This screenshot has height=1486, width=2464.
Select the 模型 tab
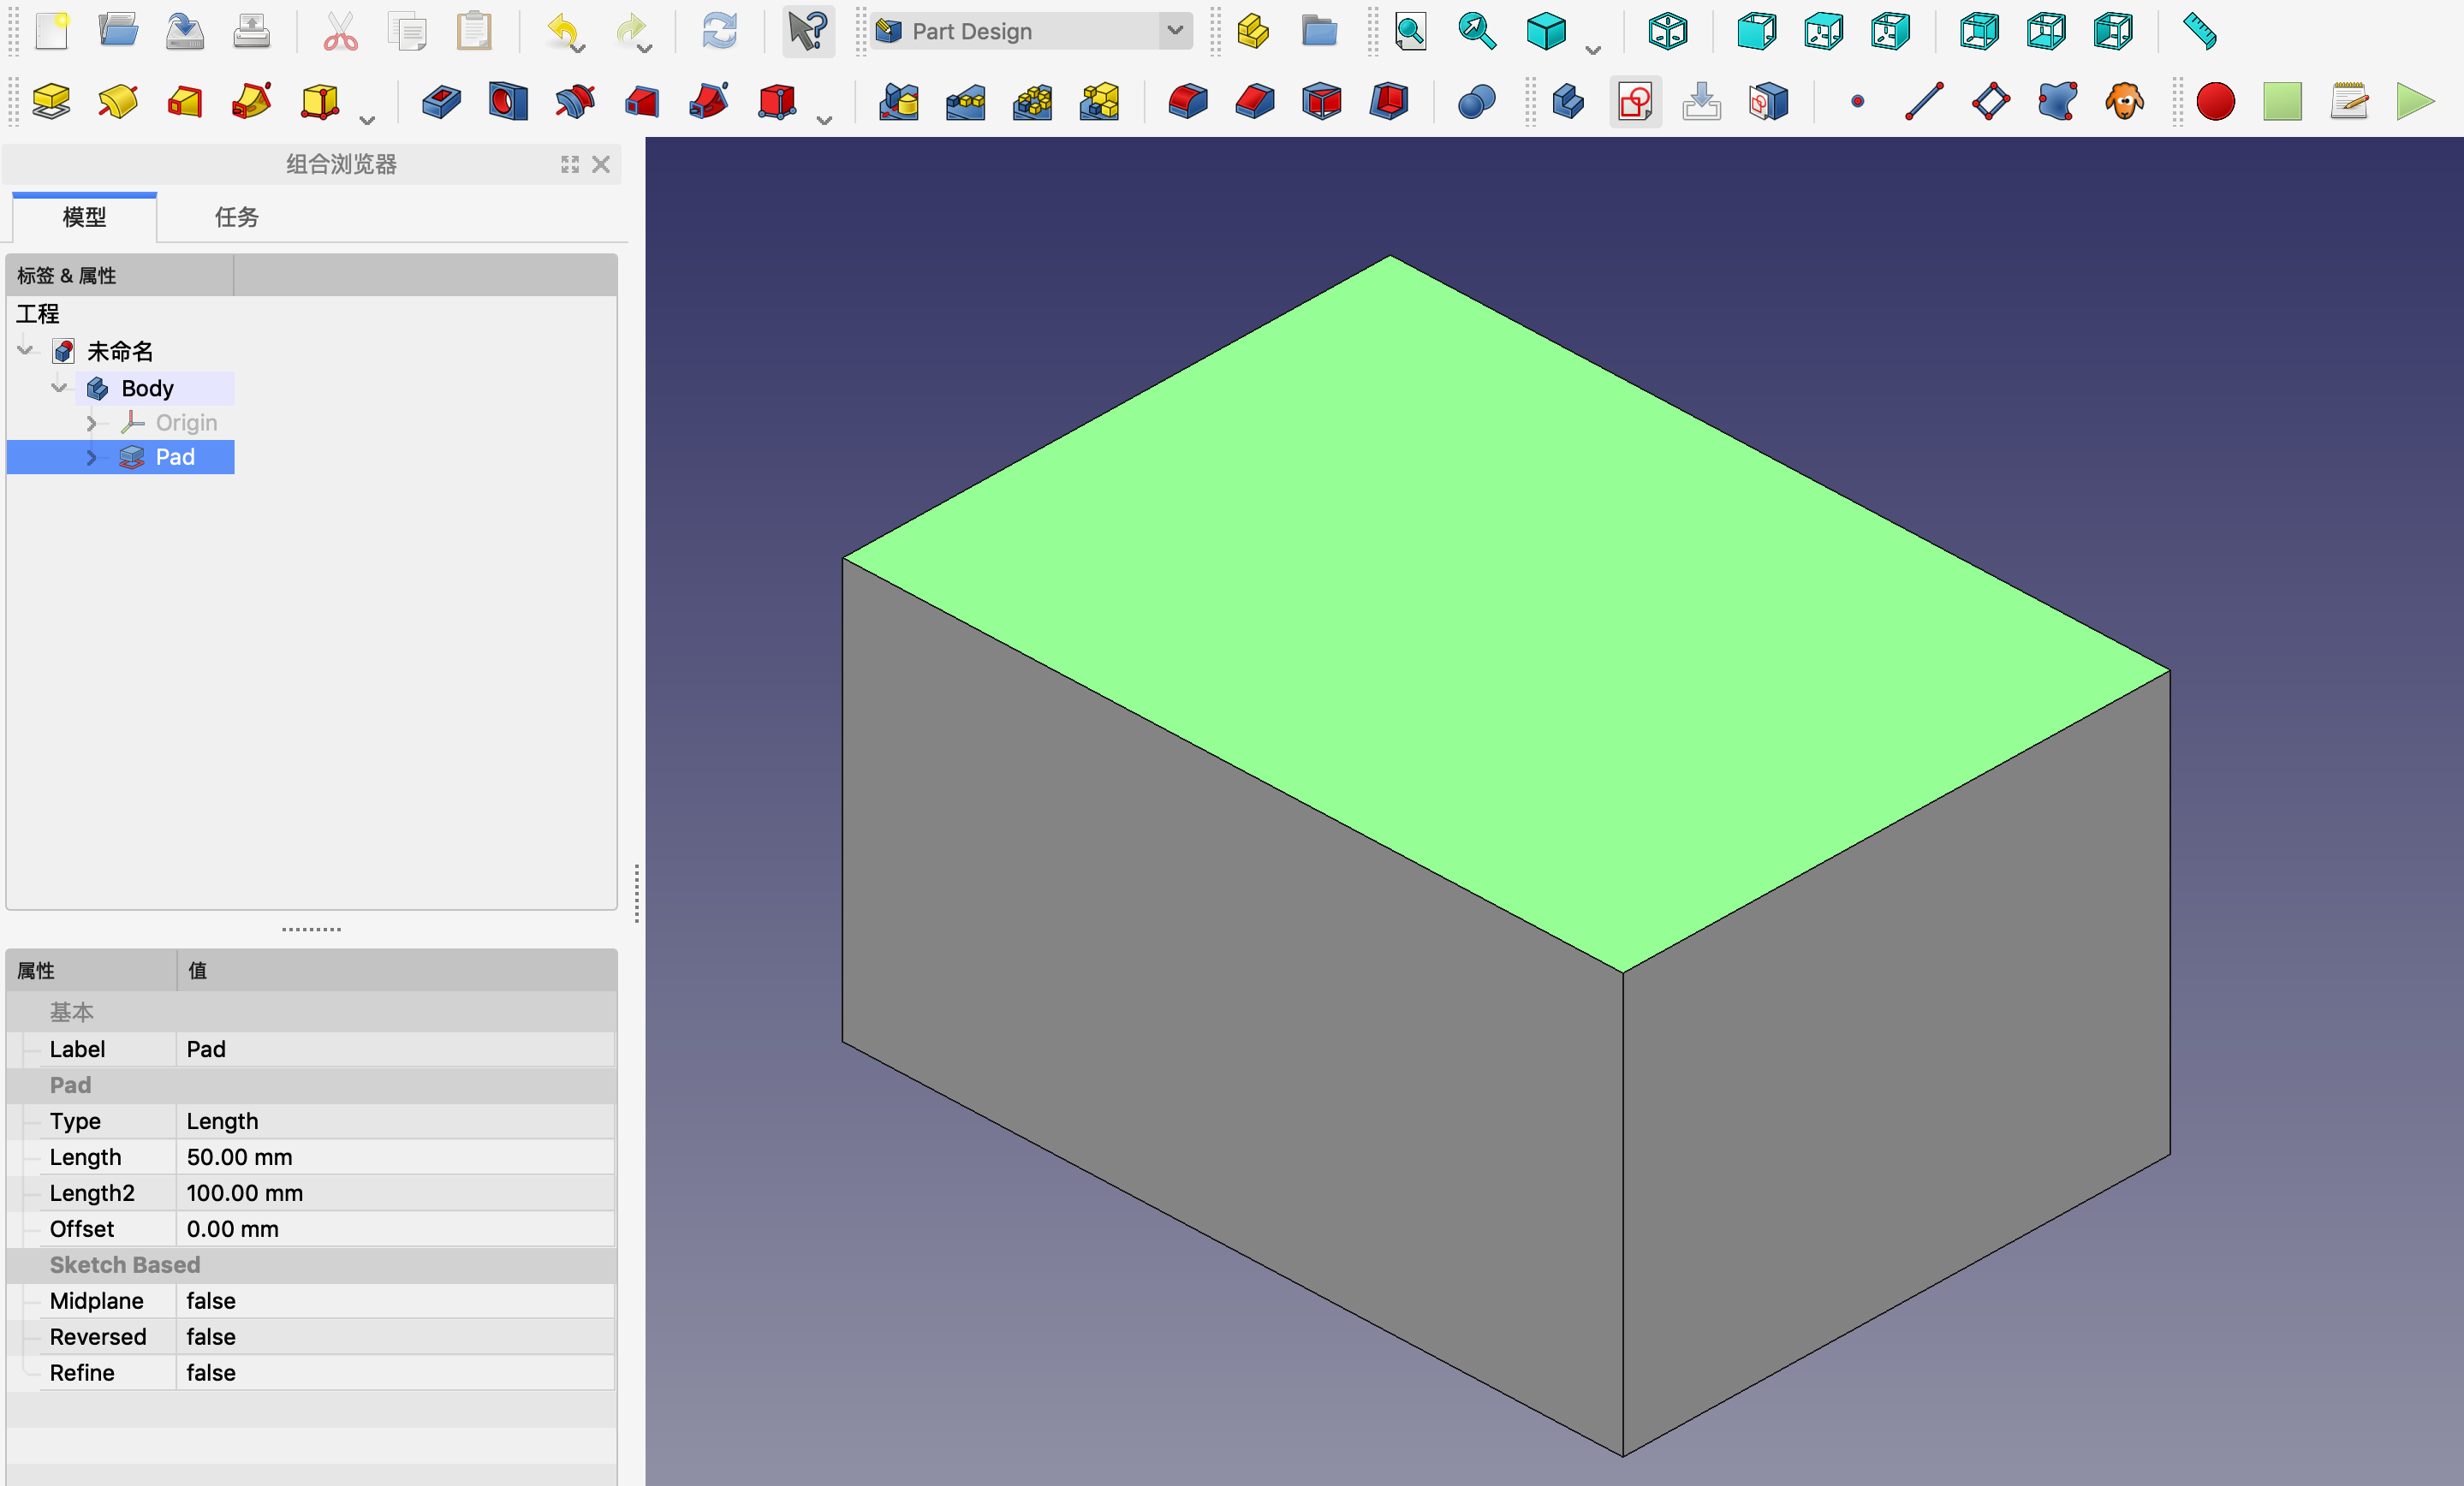84,217
